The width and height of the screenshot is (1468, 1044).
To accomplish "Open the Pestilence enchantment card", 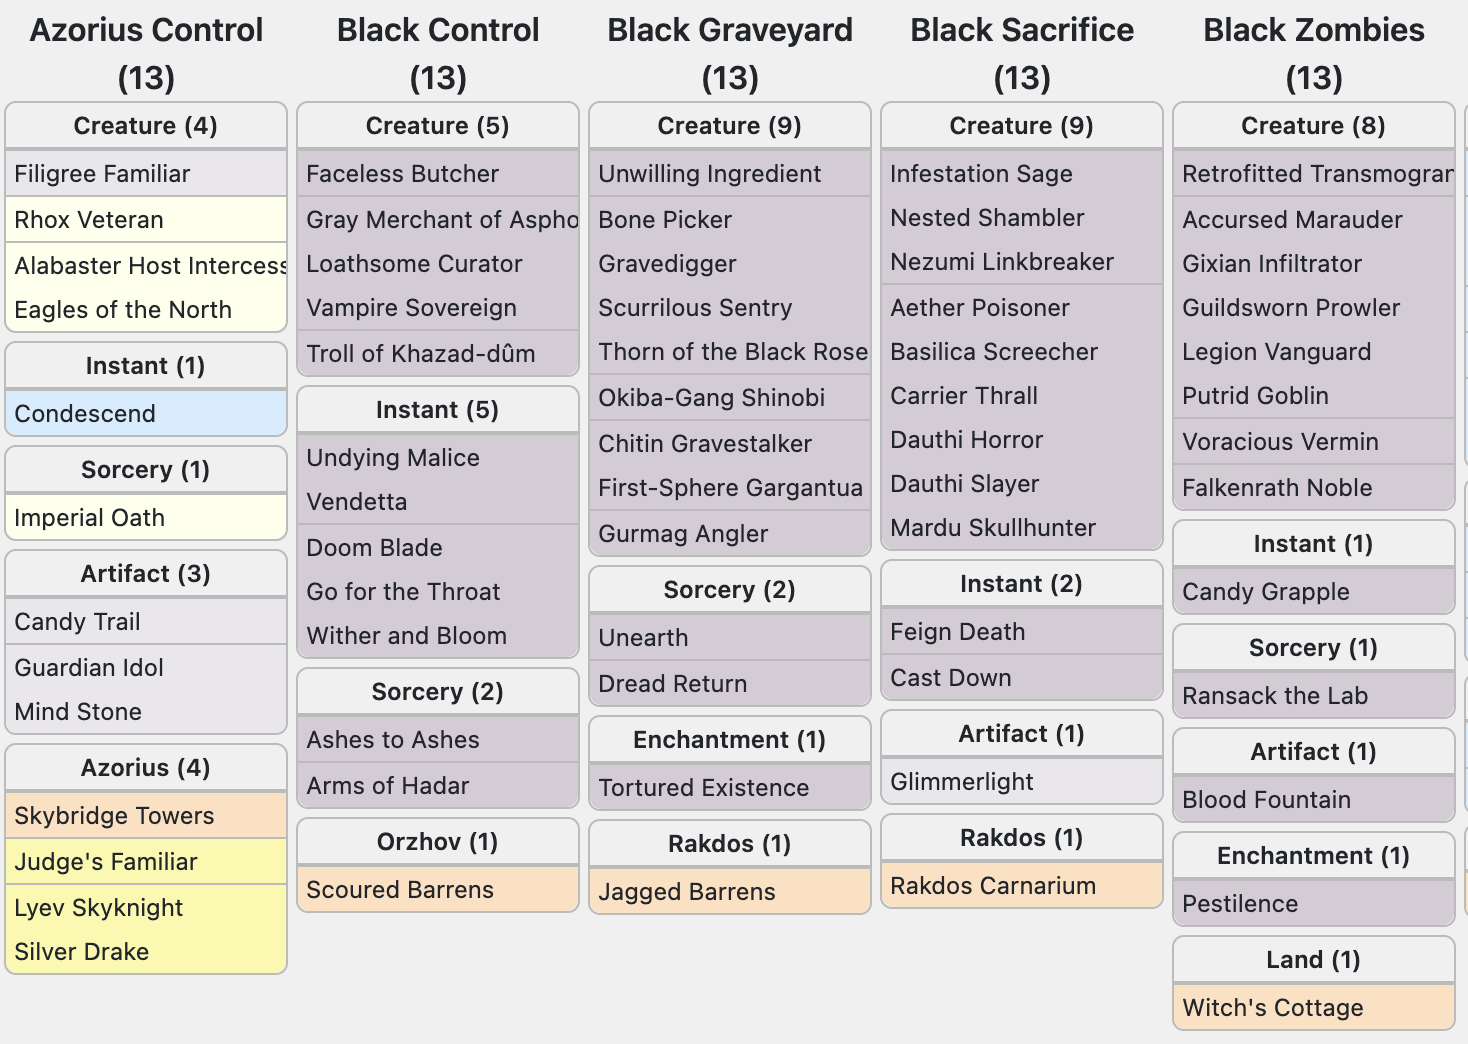I will (x=1240, y=904).
